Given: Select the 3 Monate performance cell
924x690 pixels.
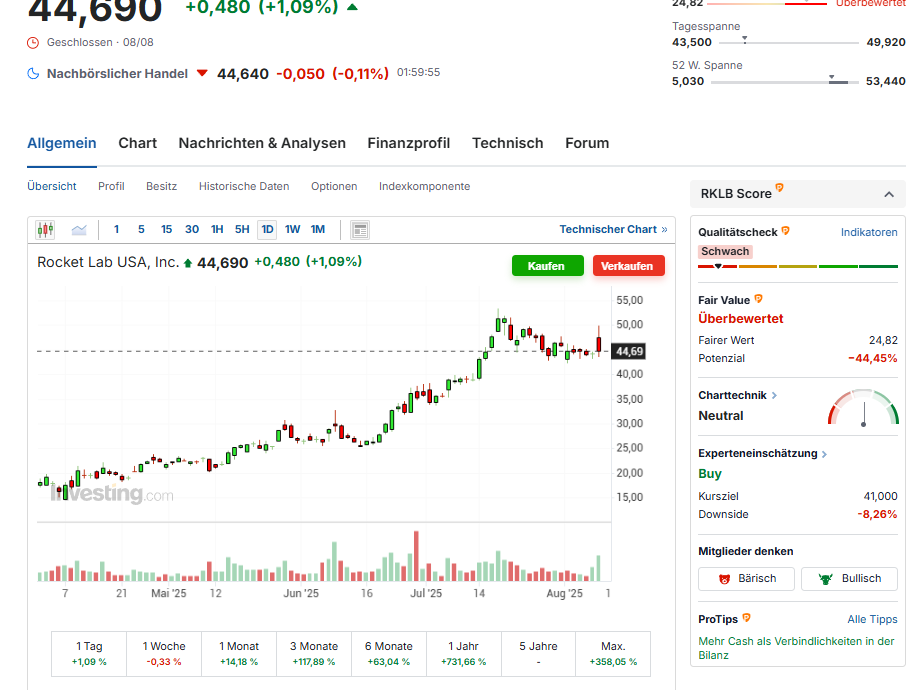Looking at the screenshot, I should click(314, 654).
